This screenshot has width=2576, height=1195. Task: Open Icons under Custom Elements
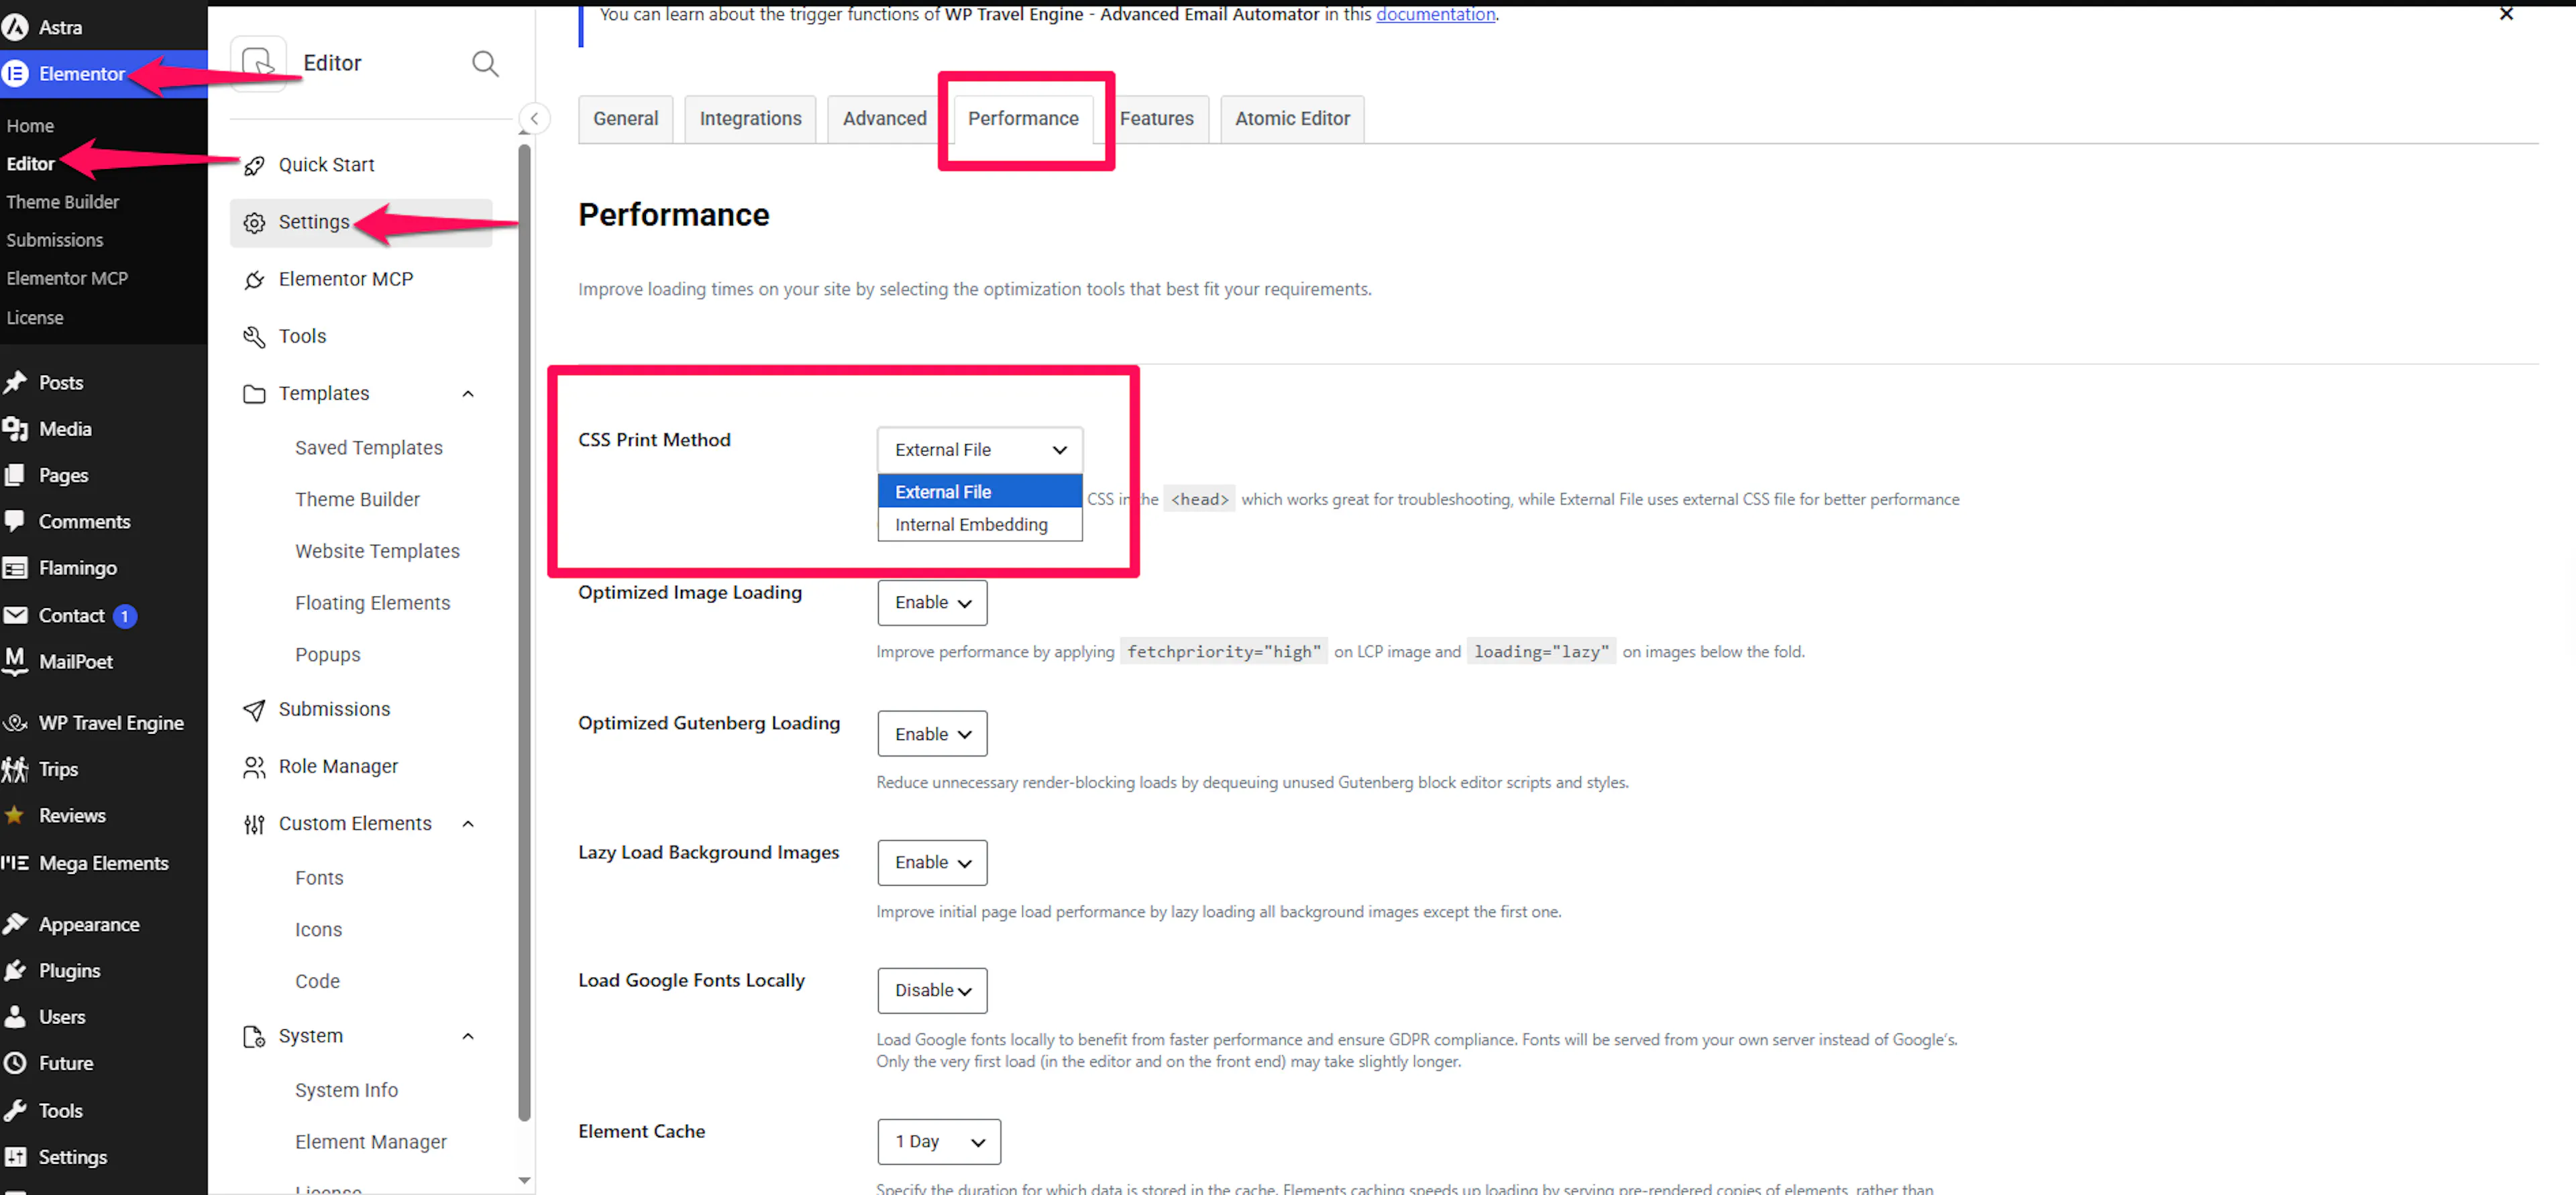[x=318, y=930]
